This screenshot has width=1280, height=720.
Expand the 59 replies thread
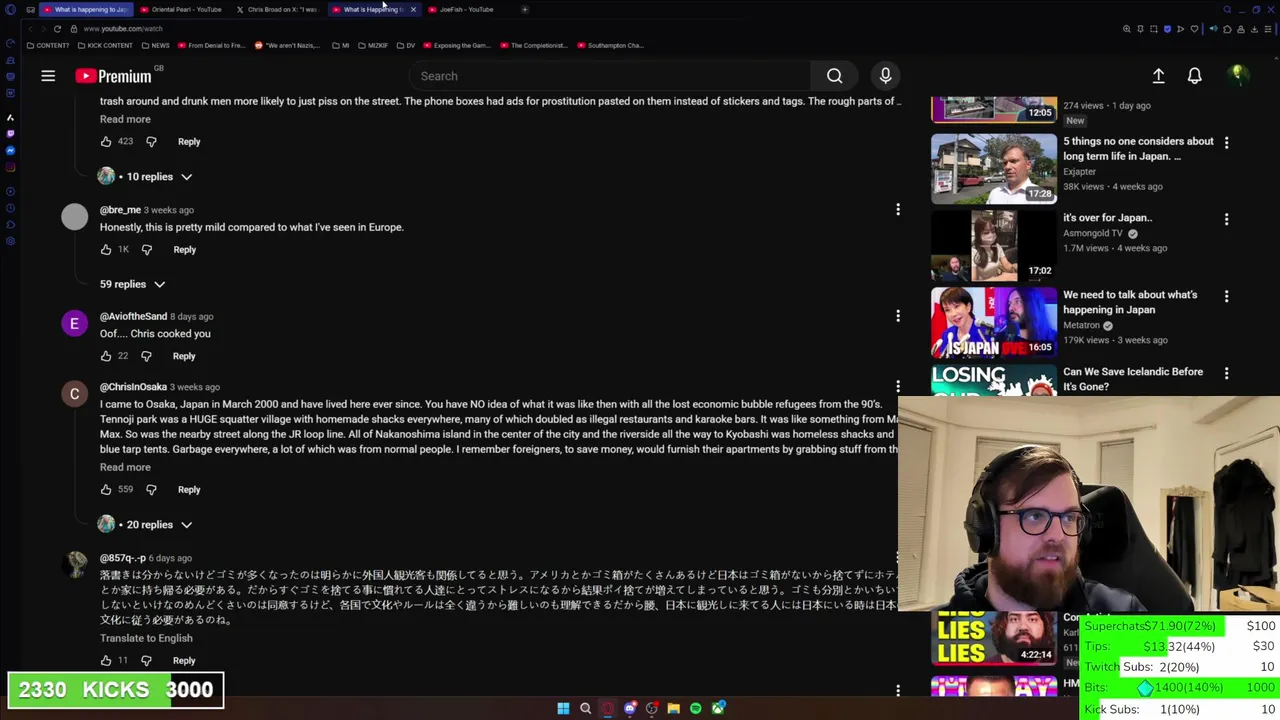point(132,284)
